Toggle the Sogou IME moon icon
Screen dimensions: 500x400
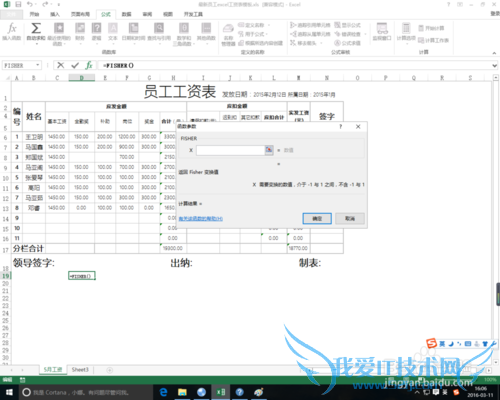(x=451, y=344)
